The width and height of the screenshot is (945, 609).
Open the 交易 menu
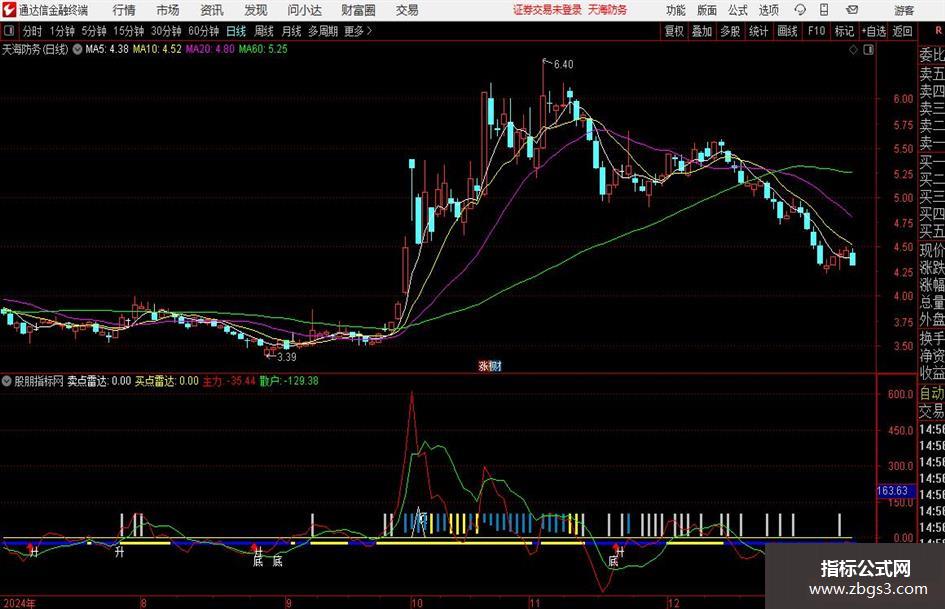pyautogui.click(x=407, y=10)
